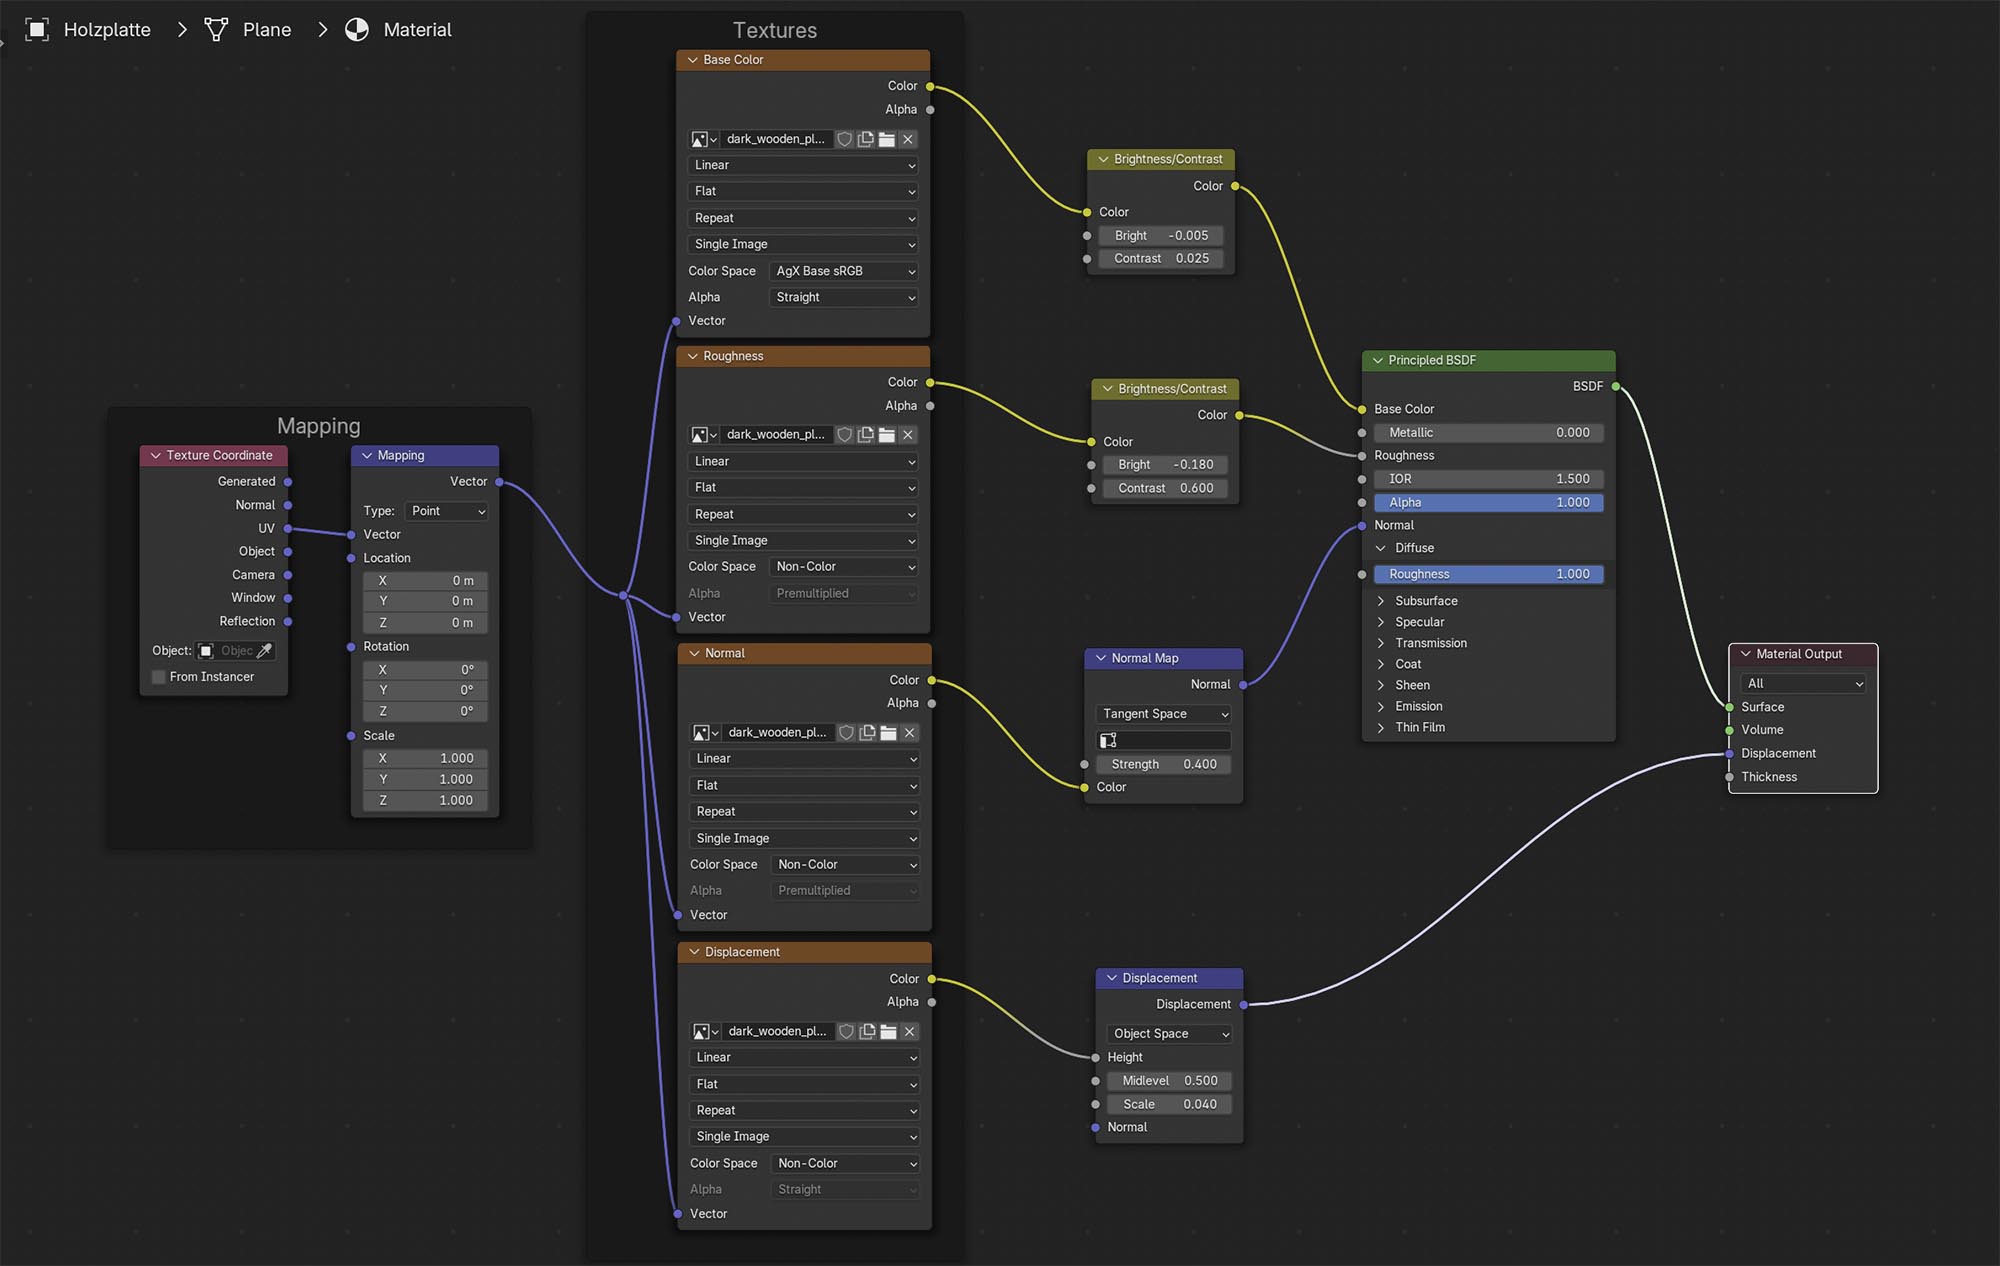Unlink the image from the Displacement texture node
This screenshot has height=1266, width=2000.
tap(909, 1031)
